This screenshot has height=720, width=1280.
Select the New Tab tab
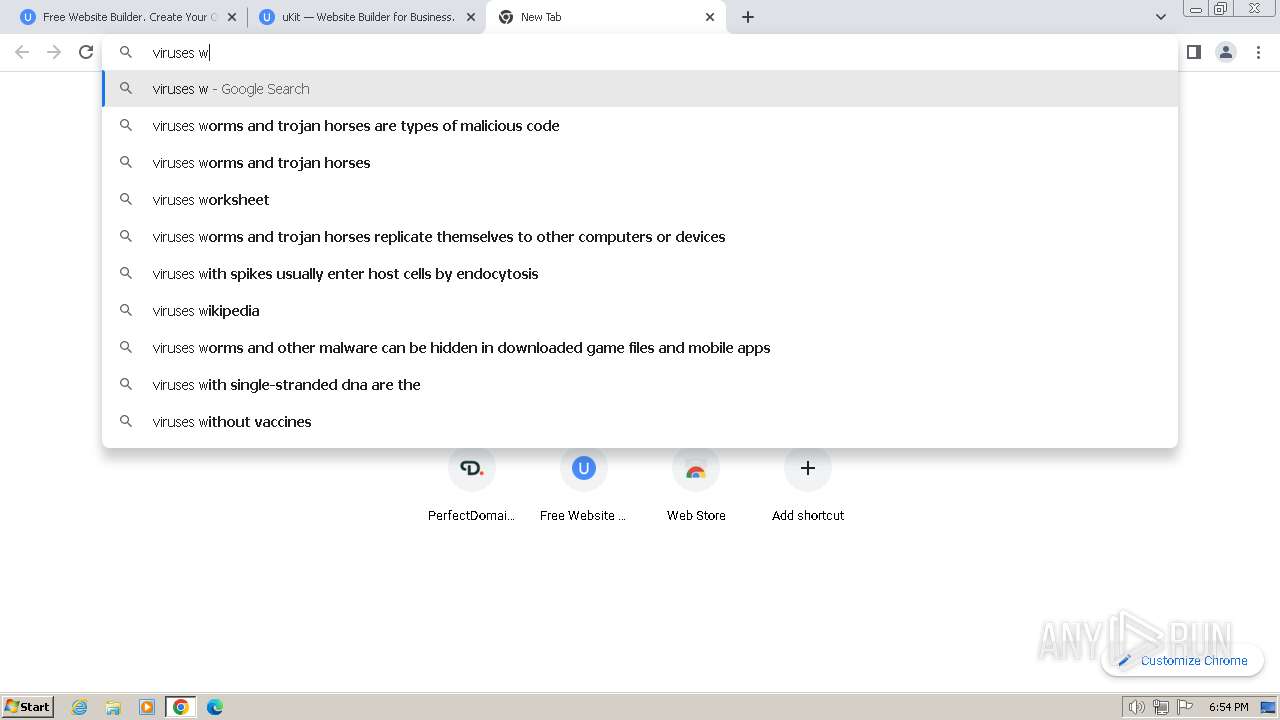(x=606, y=17)
